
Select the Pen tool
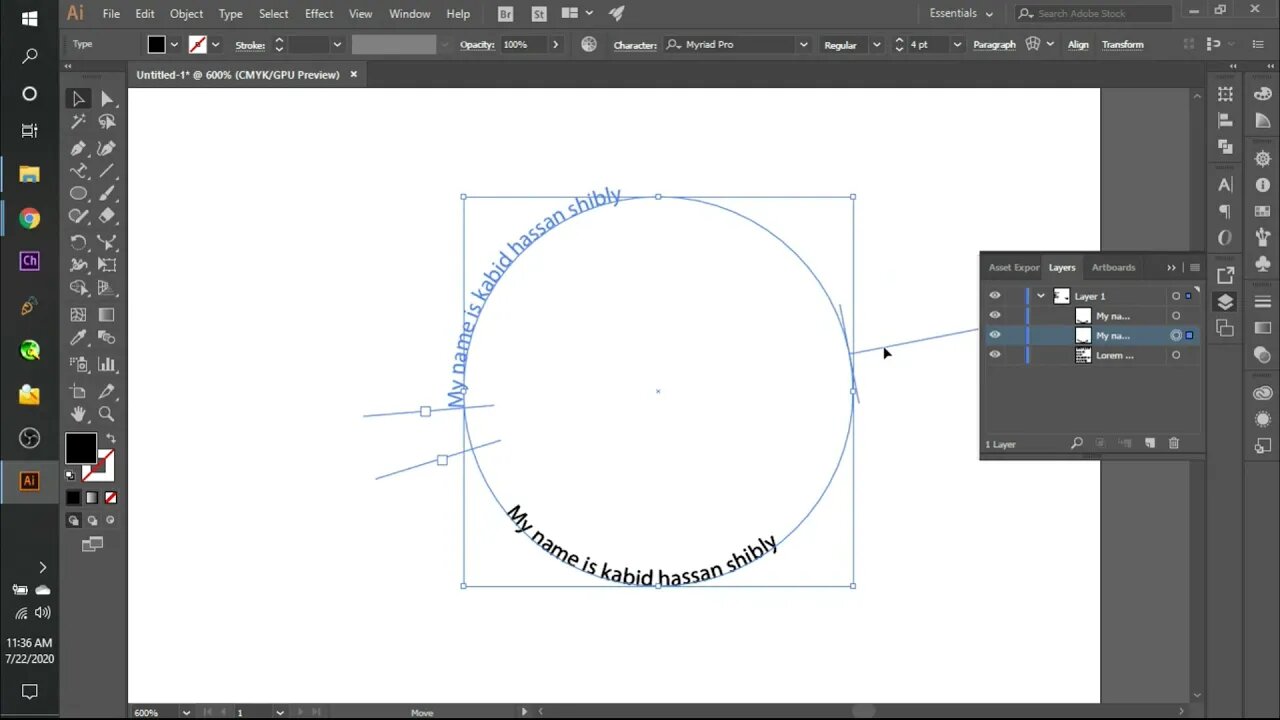coord(78,147)
